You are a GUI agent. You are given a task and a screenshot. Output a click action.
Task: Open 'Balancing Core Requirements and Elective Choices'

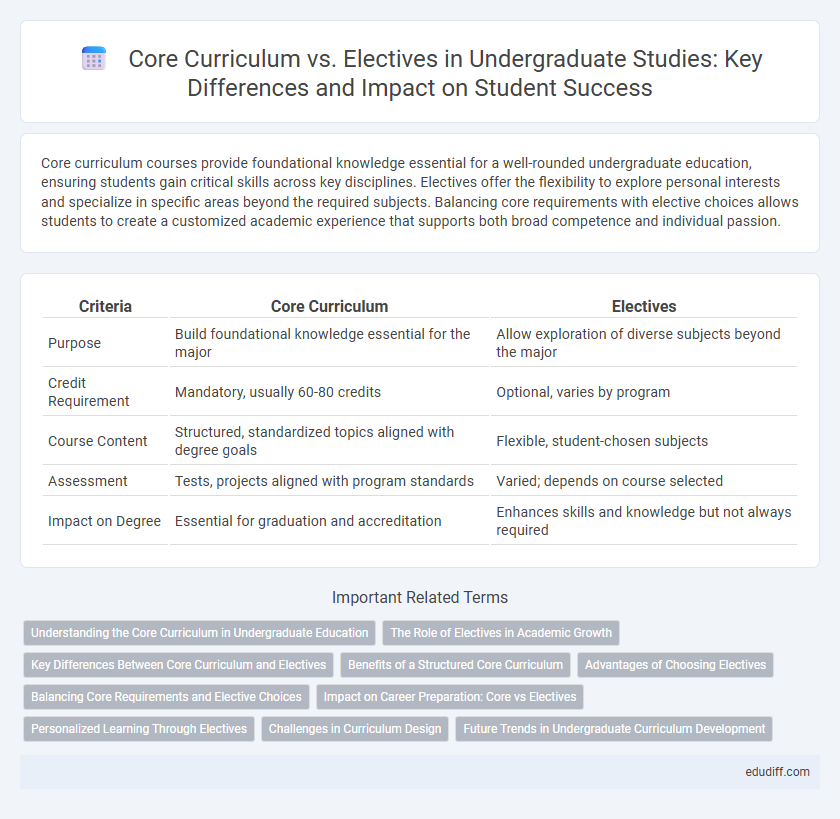click(x=166, y=697)
